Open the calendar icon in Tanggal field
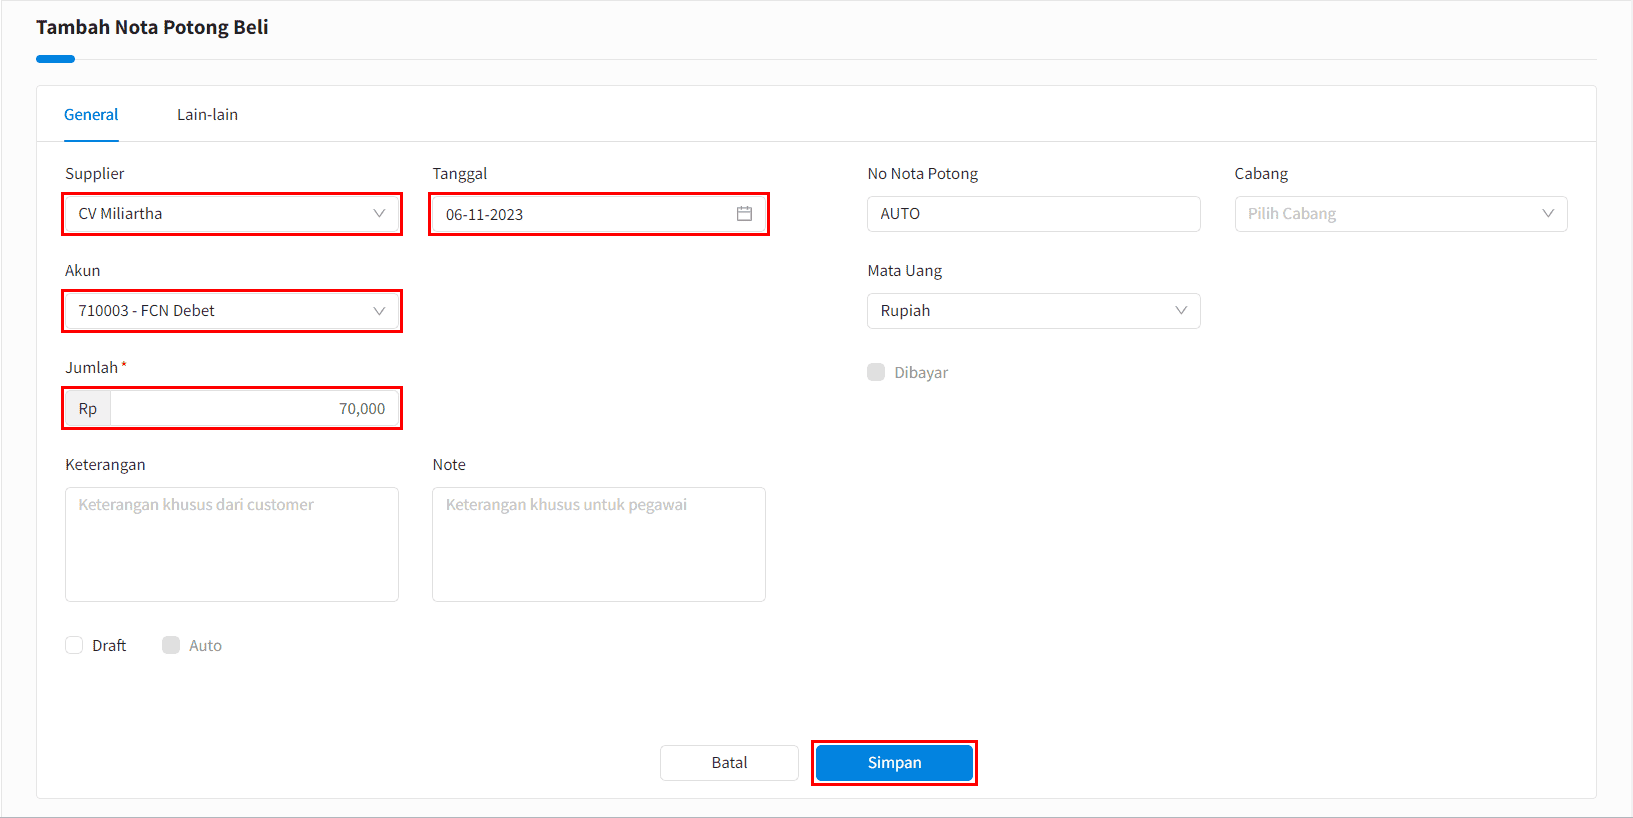The width and height of the screenshot is (1633, 818). [744, 214]
